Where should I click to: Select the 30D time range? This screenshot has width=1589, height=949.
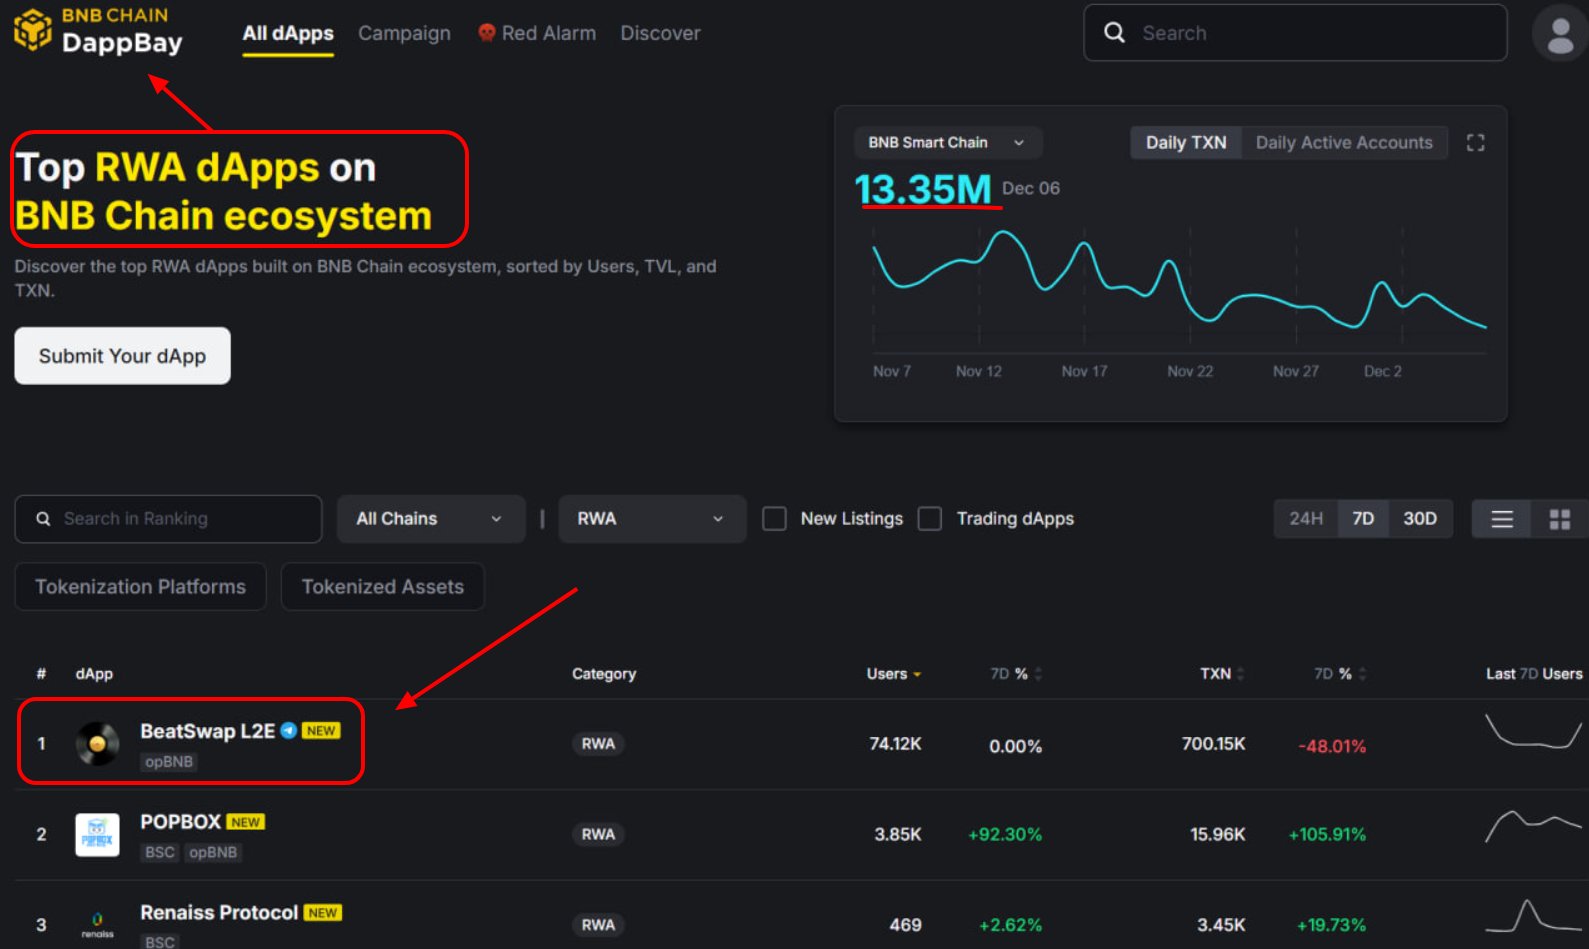pyautogui.click(x=1419, y=519)
